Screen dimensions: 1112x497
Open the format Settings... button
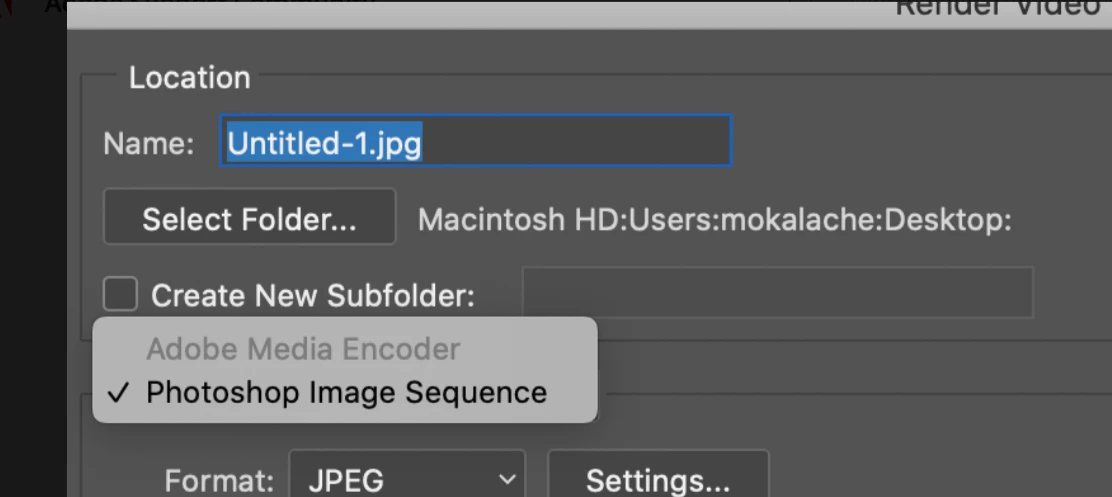coord(658,476)
